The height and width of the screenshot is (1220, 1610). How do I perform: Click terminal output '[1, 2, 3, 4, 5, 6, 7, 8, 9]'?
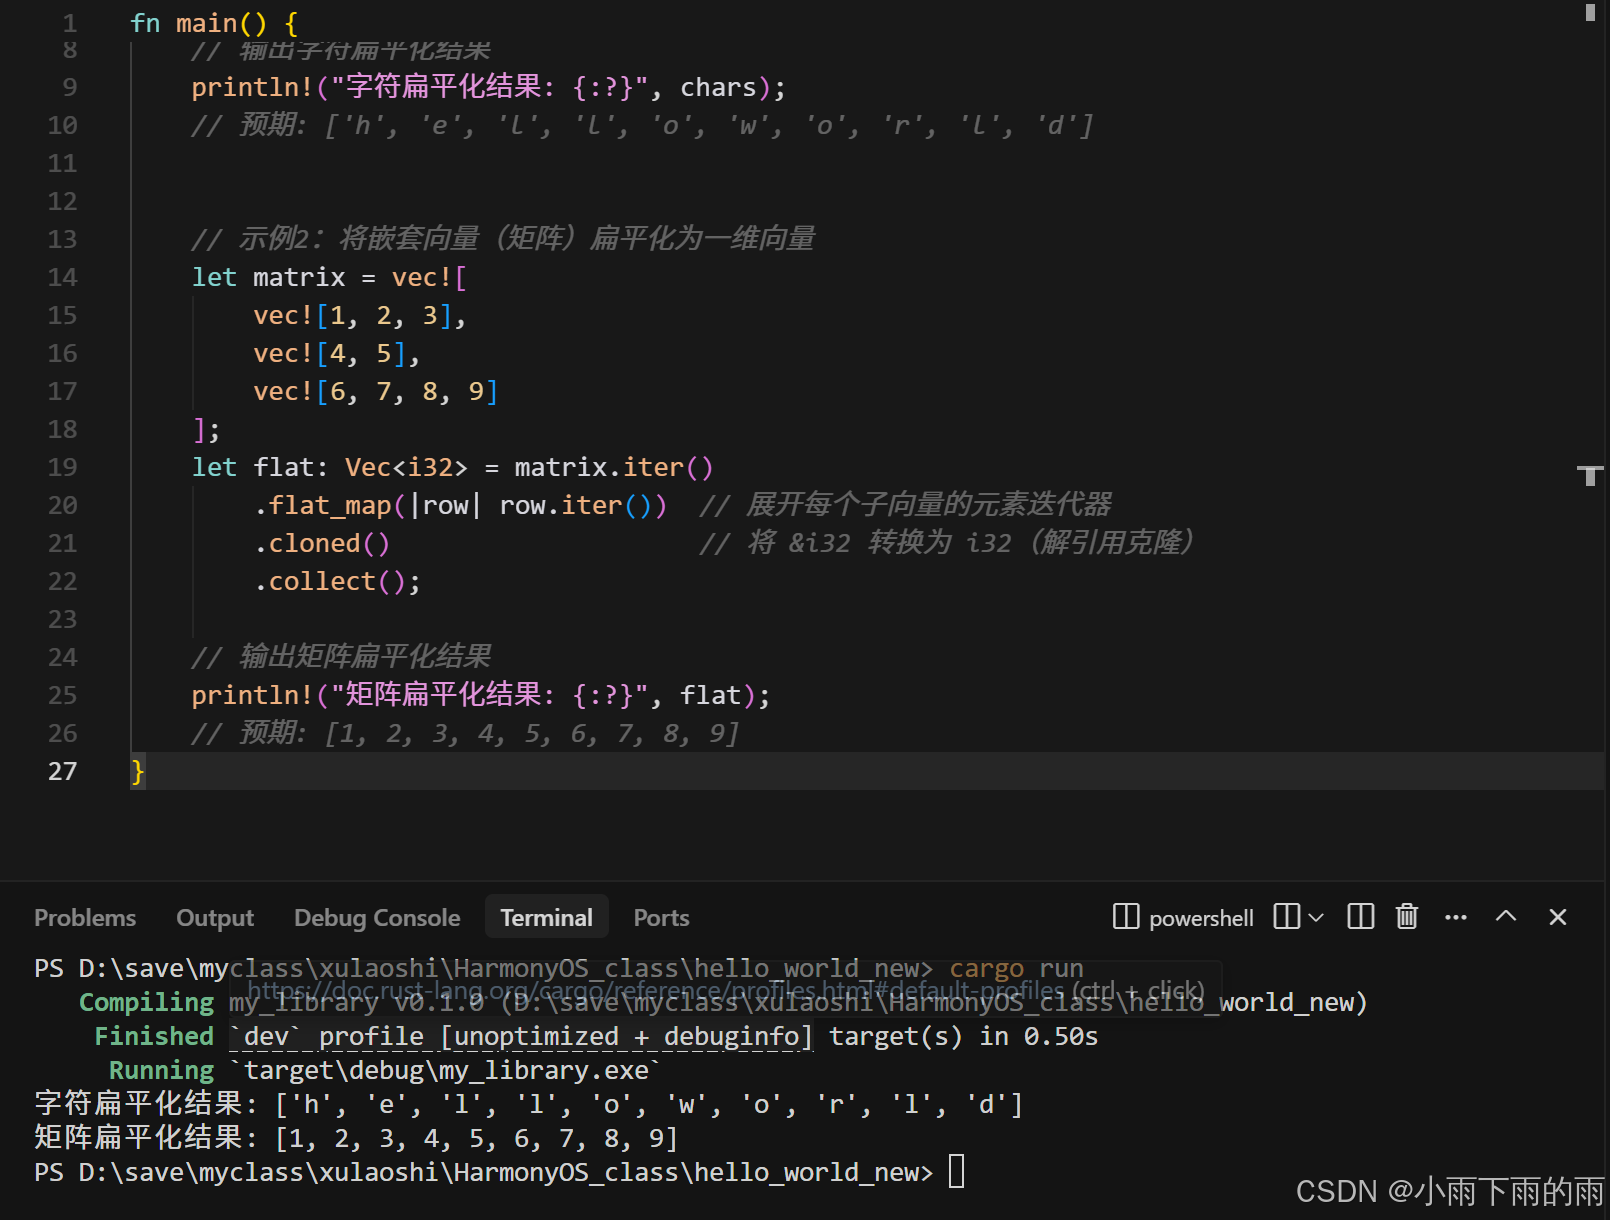point(477,1138)
